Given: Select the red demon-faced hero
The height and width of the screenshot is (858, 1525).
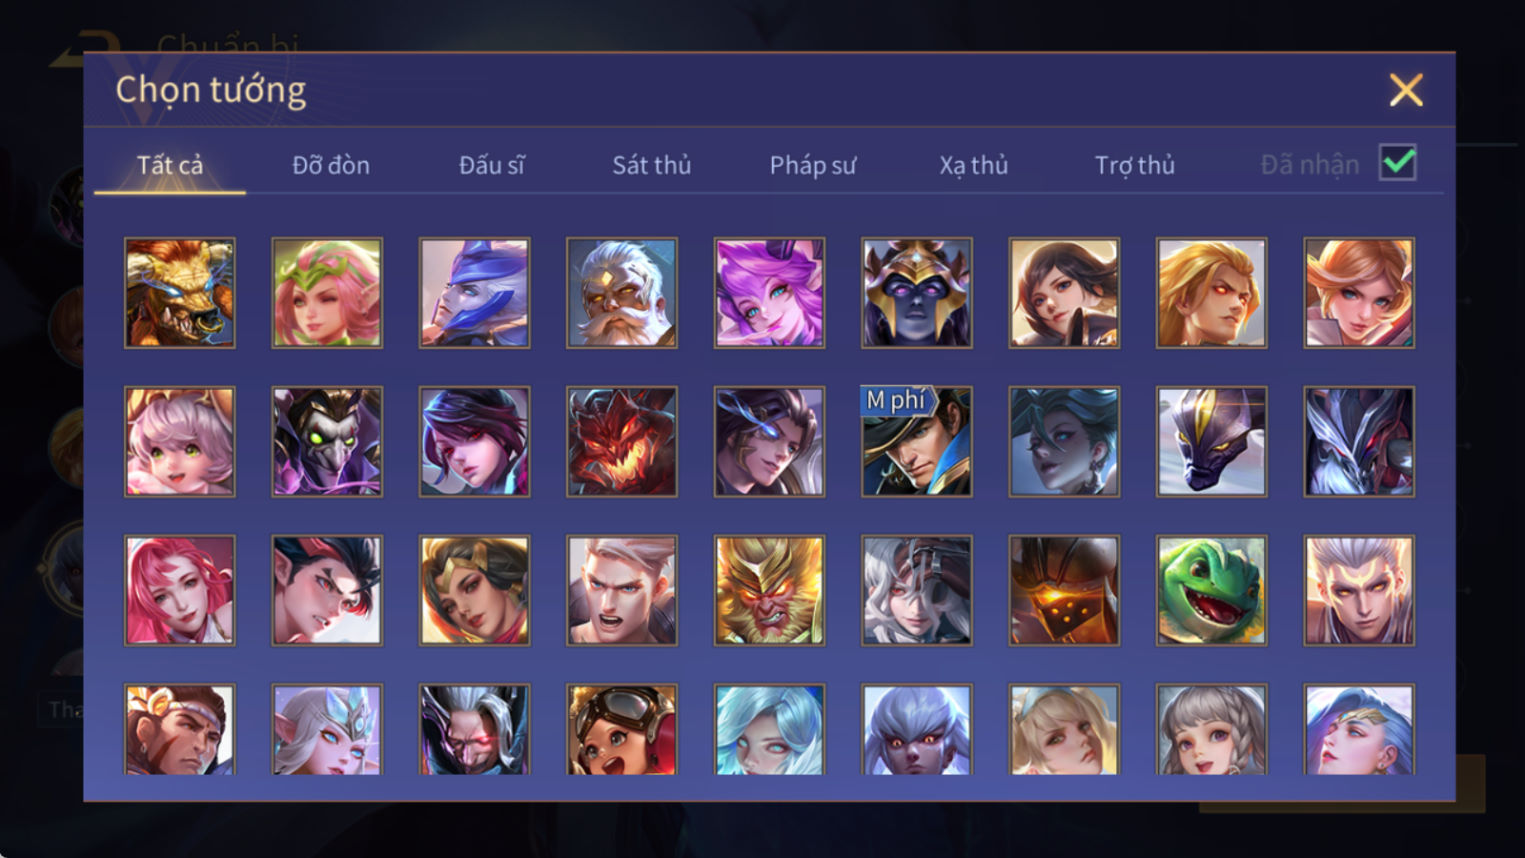Looking at the screenshot, I should click(622, 442).
